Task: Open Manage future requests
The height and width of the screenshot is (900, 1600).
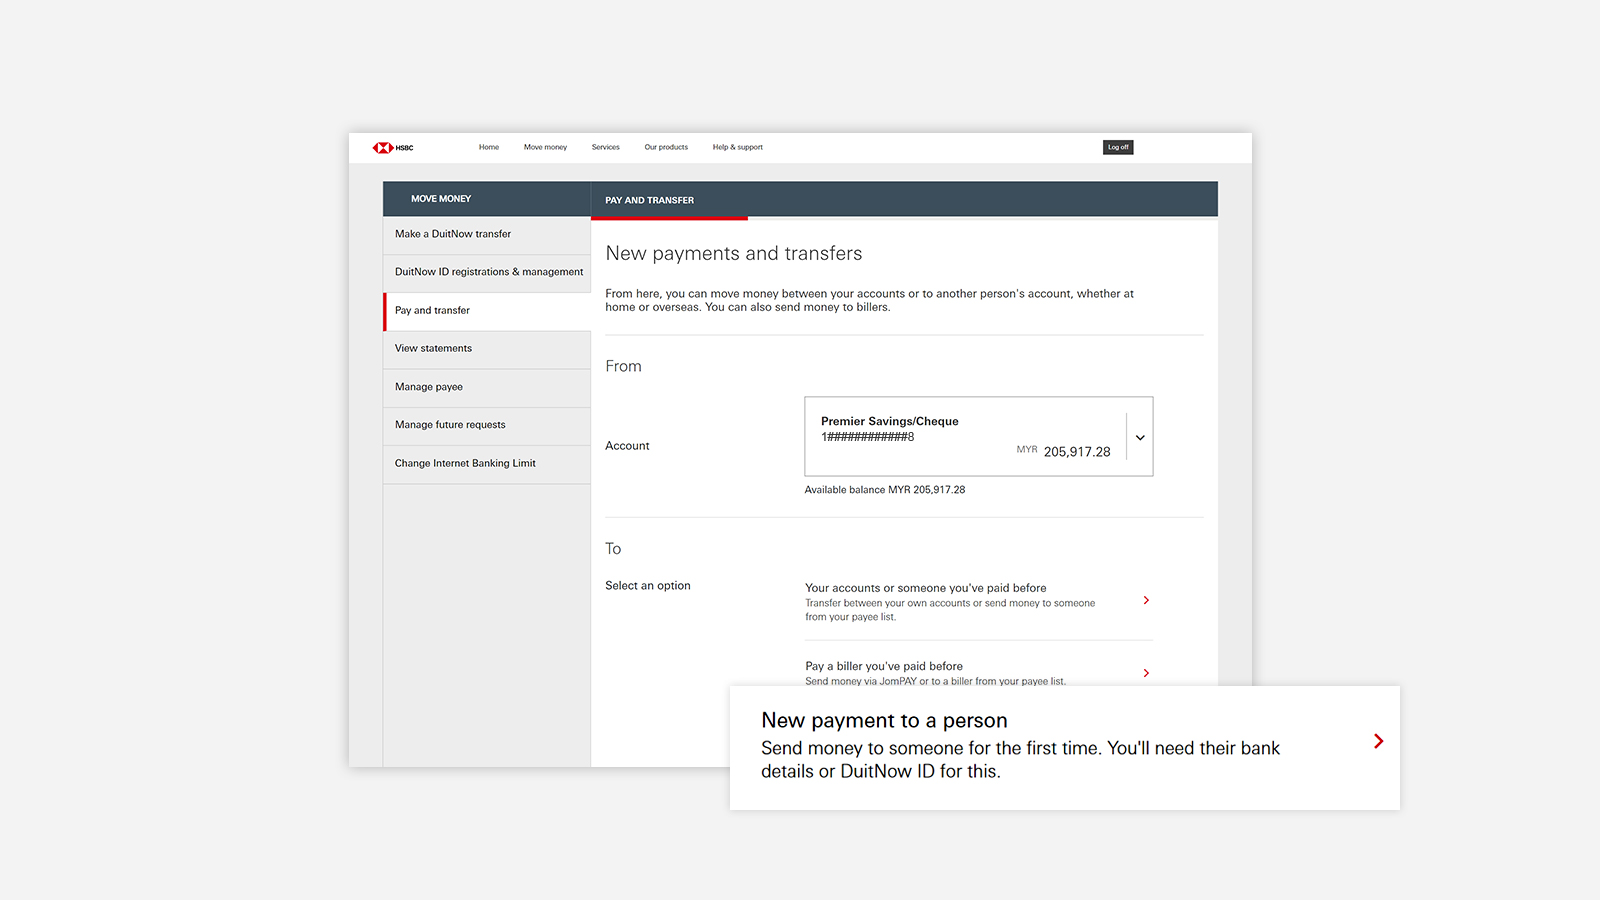Action: (487, 425)
